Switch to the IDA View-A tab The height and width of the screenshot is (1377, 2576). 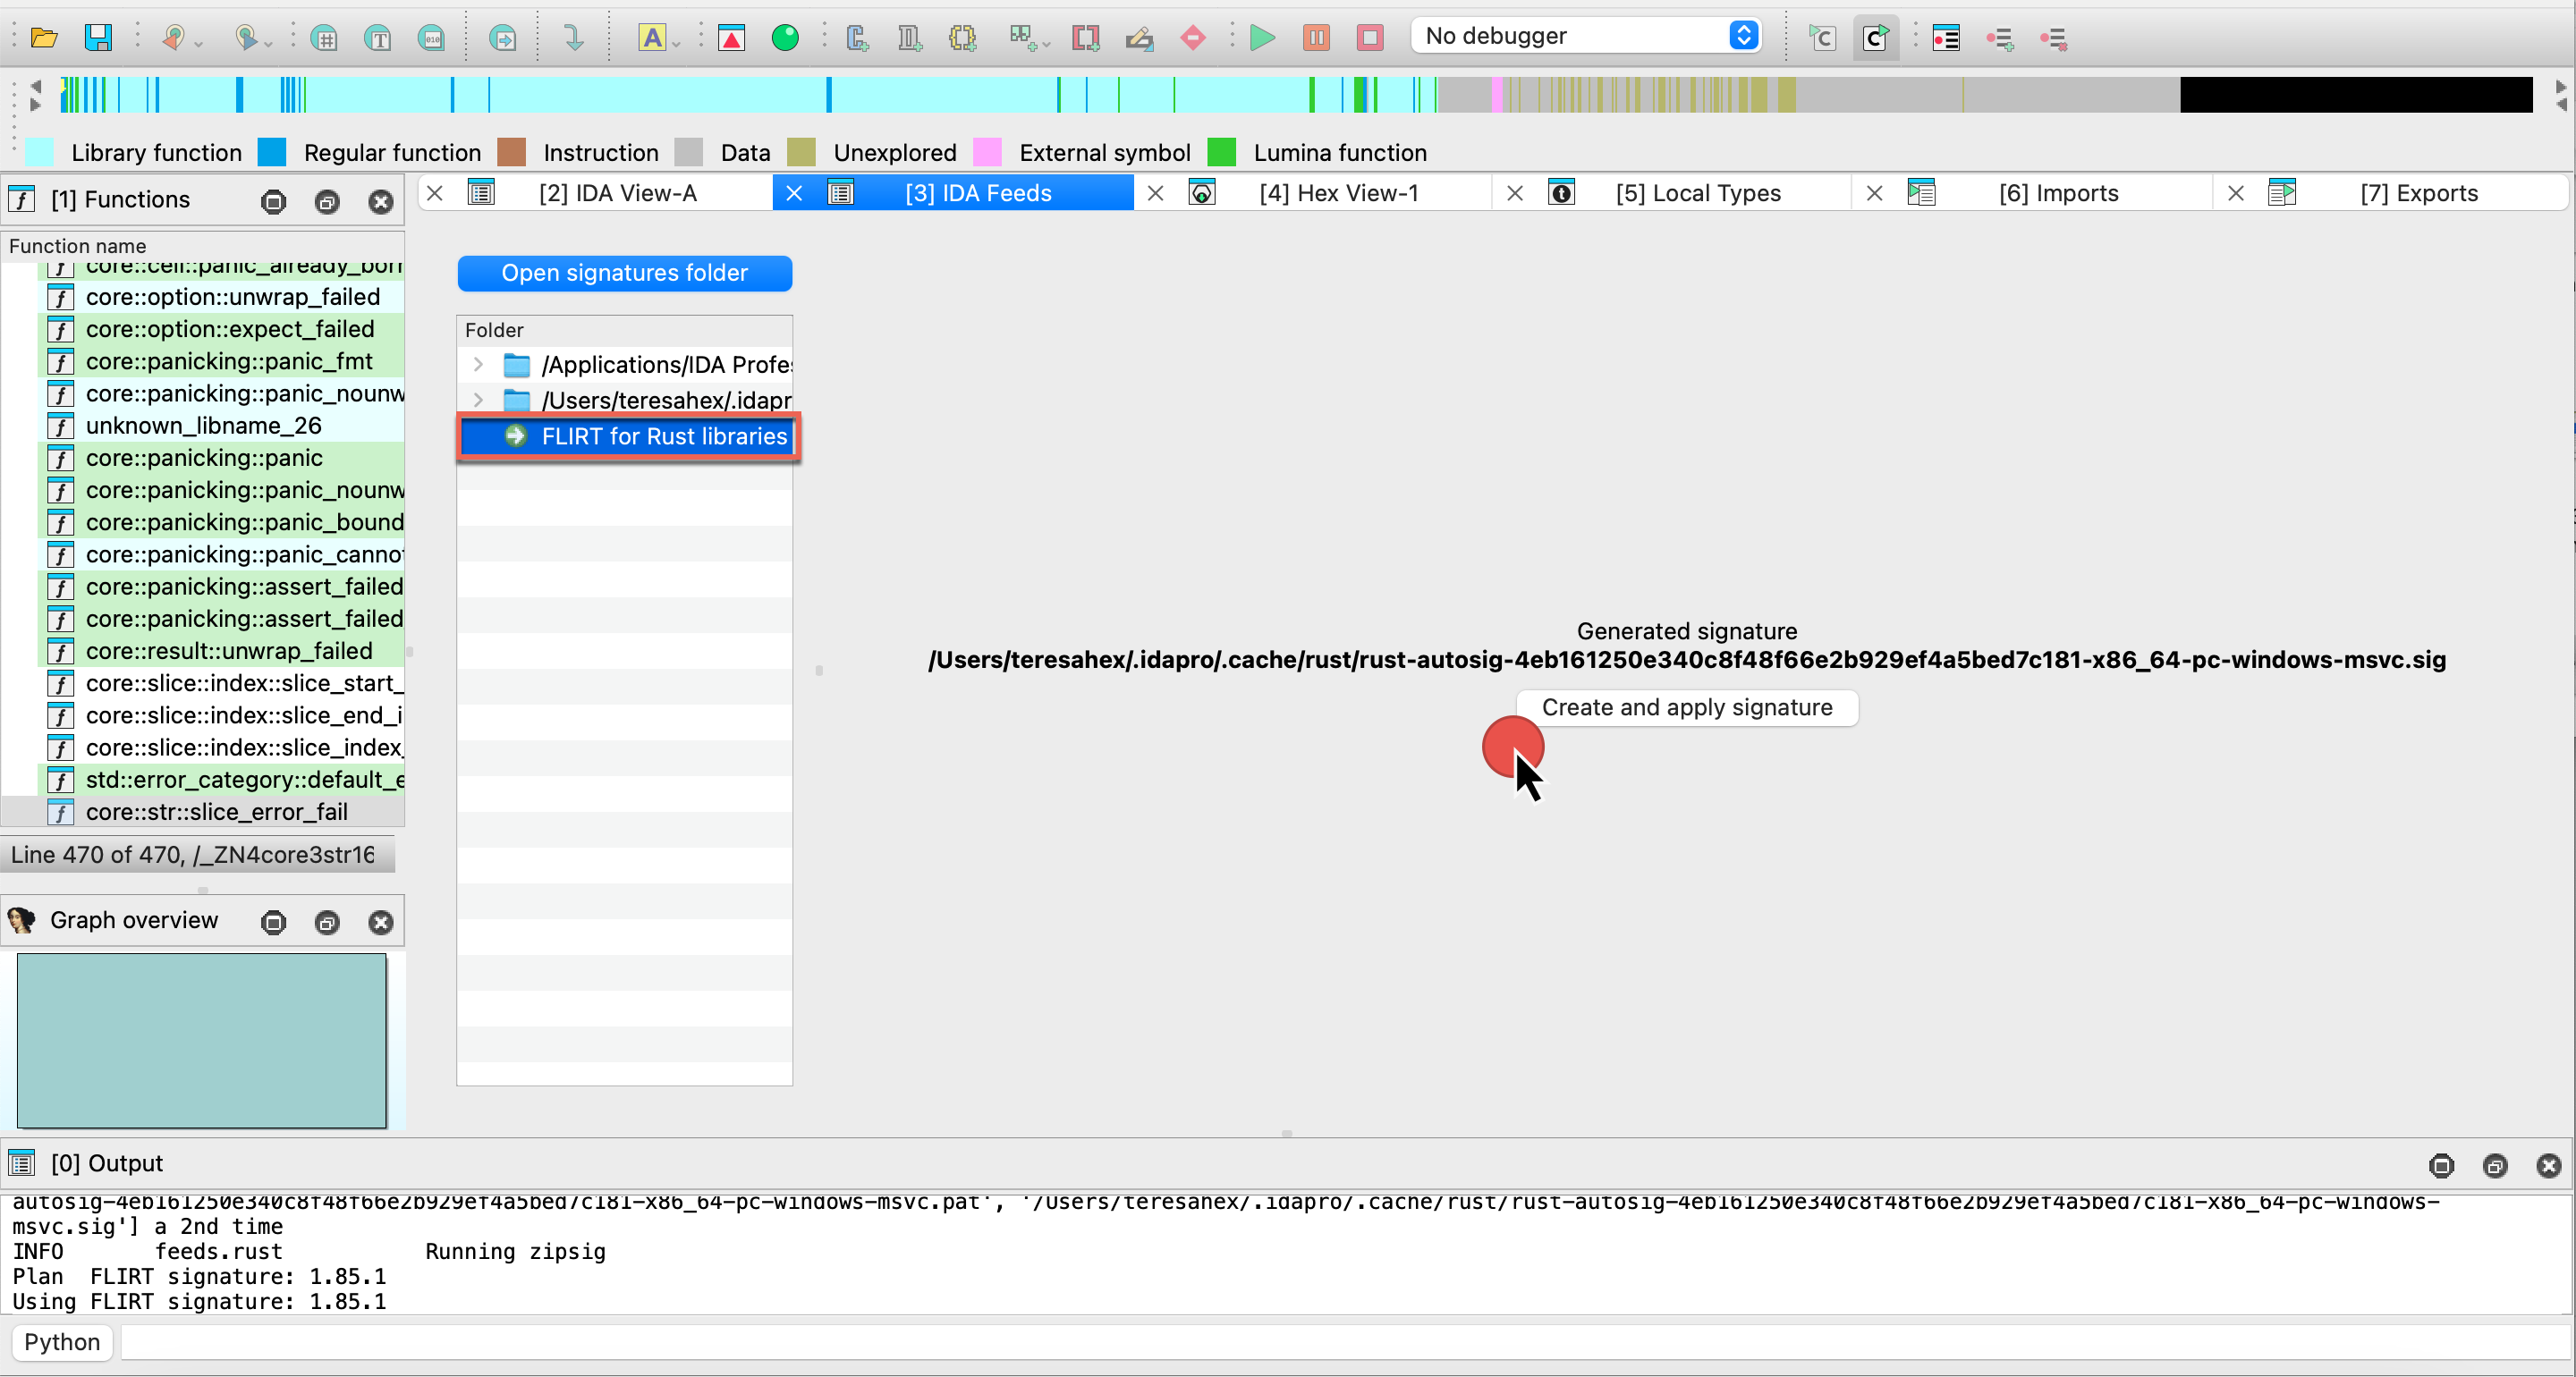tap(617, 193)
